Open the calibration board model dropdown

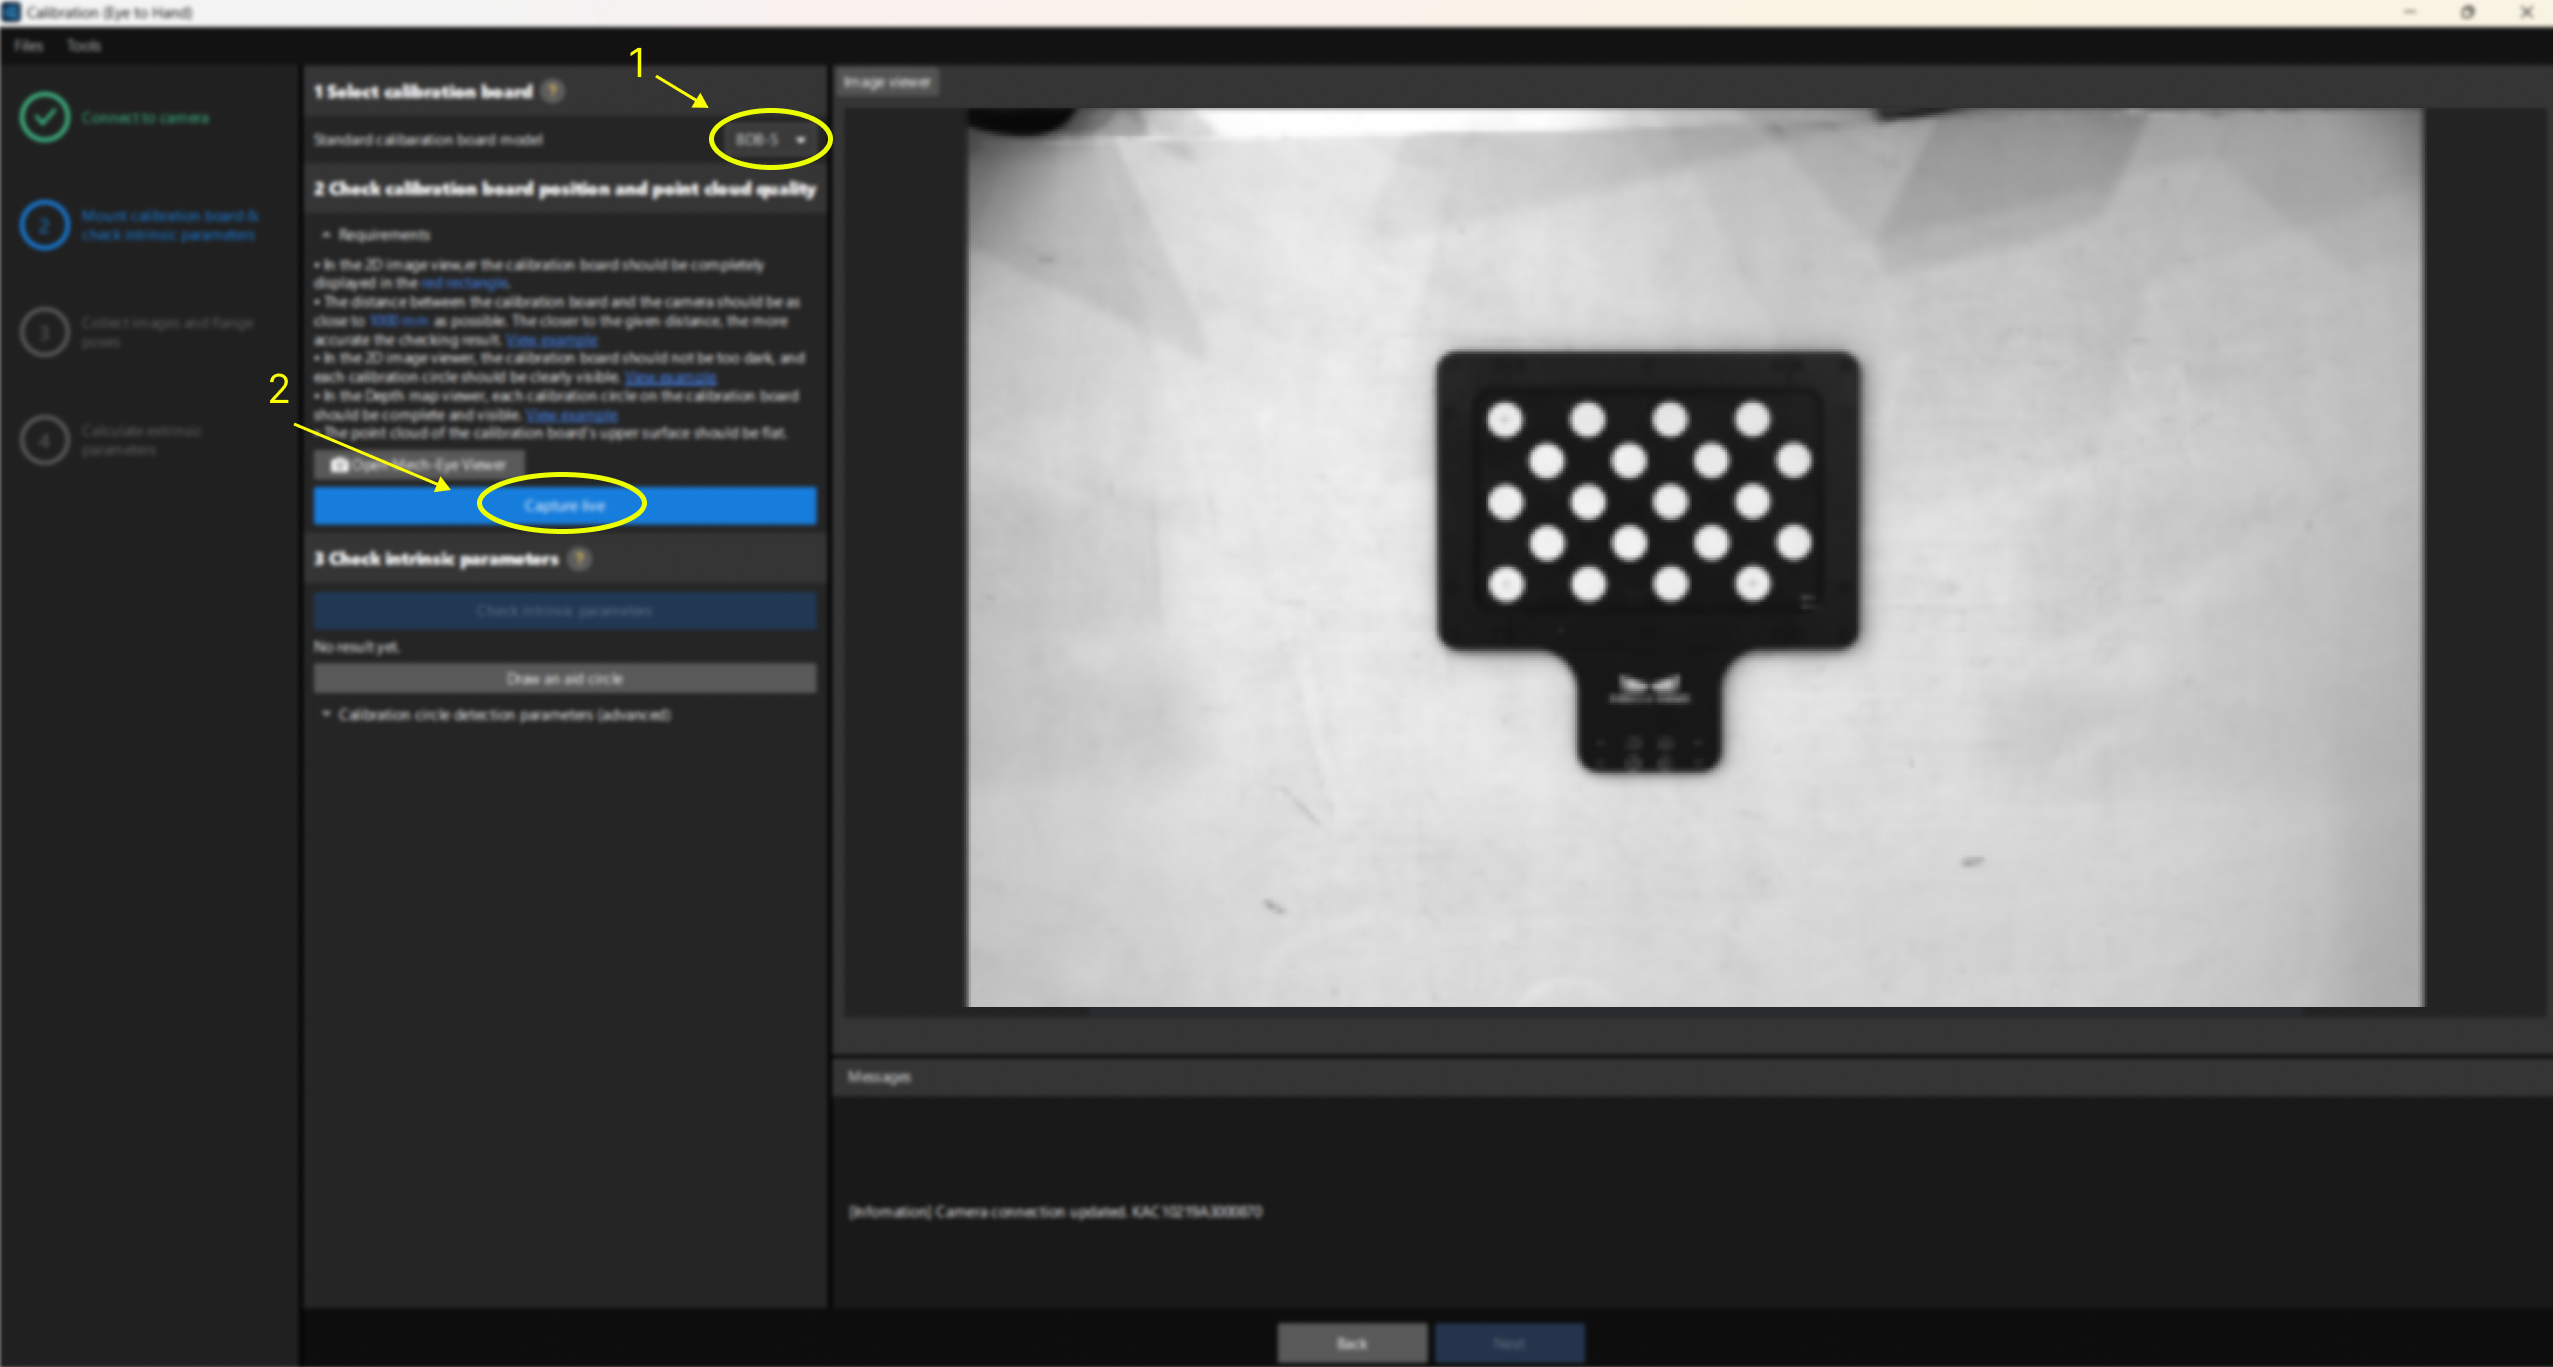pos(770,140)
